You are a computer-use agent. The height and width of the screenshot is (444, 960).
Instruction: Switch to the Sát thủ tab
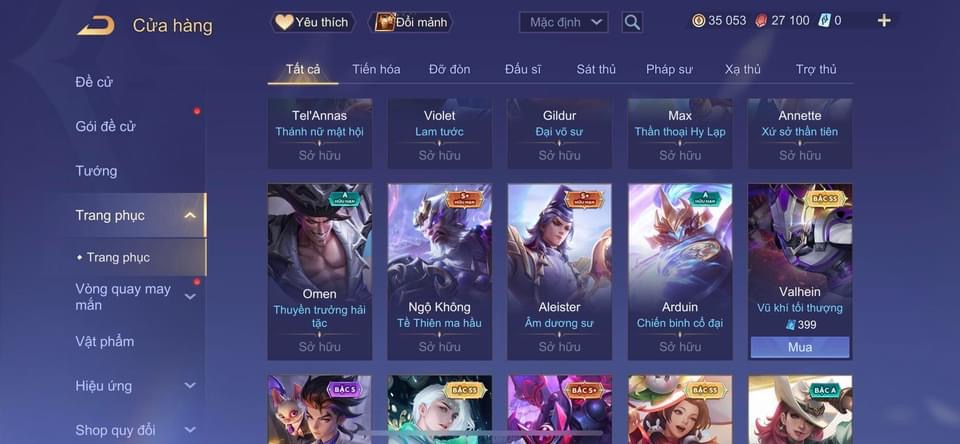click(x=596, y=69)
